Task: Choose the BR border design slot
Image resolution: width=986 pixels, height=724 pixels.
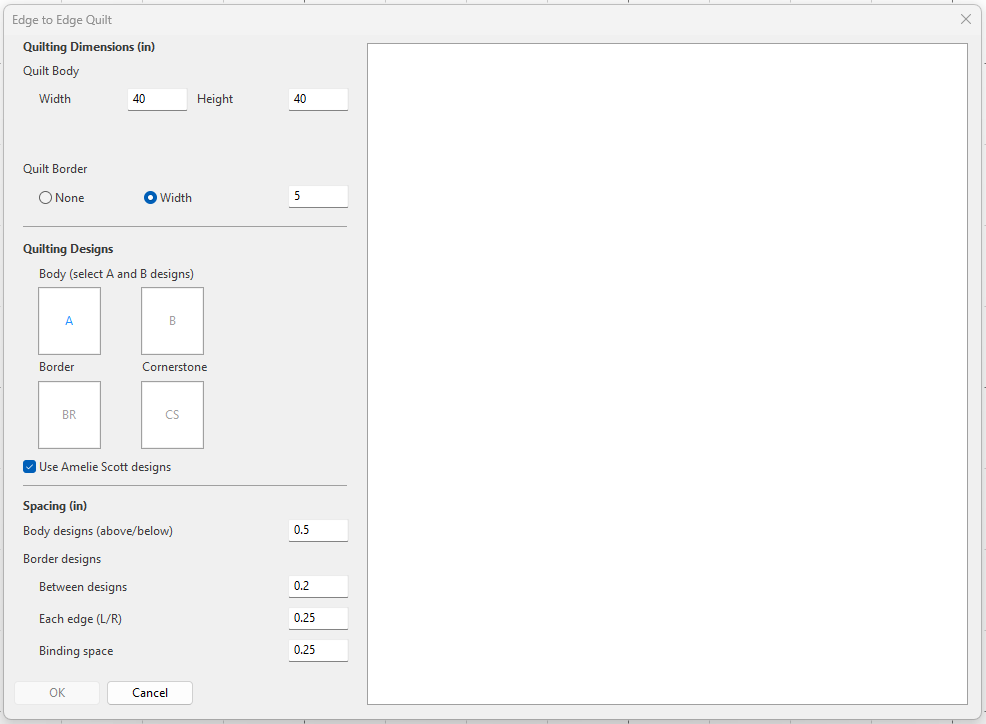Action: click(x=69, y=415)
